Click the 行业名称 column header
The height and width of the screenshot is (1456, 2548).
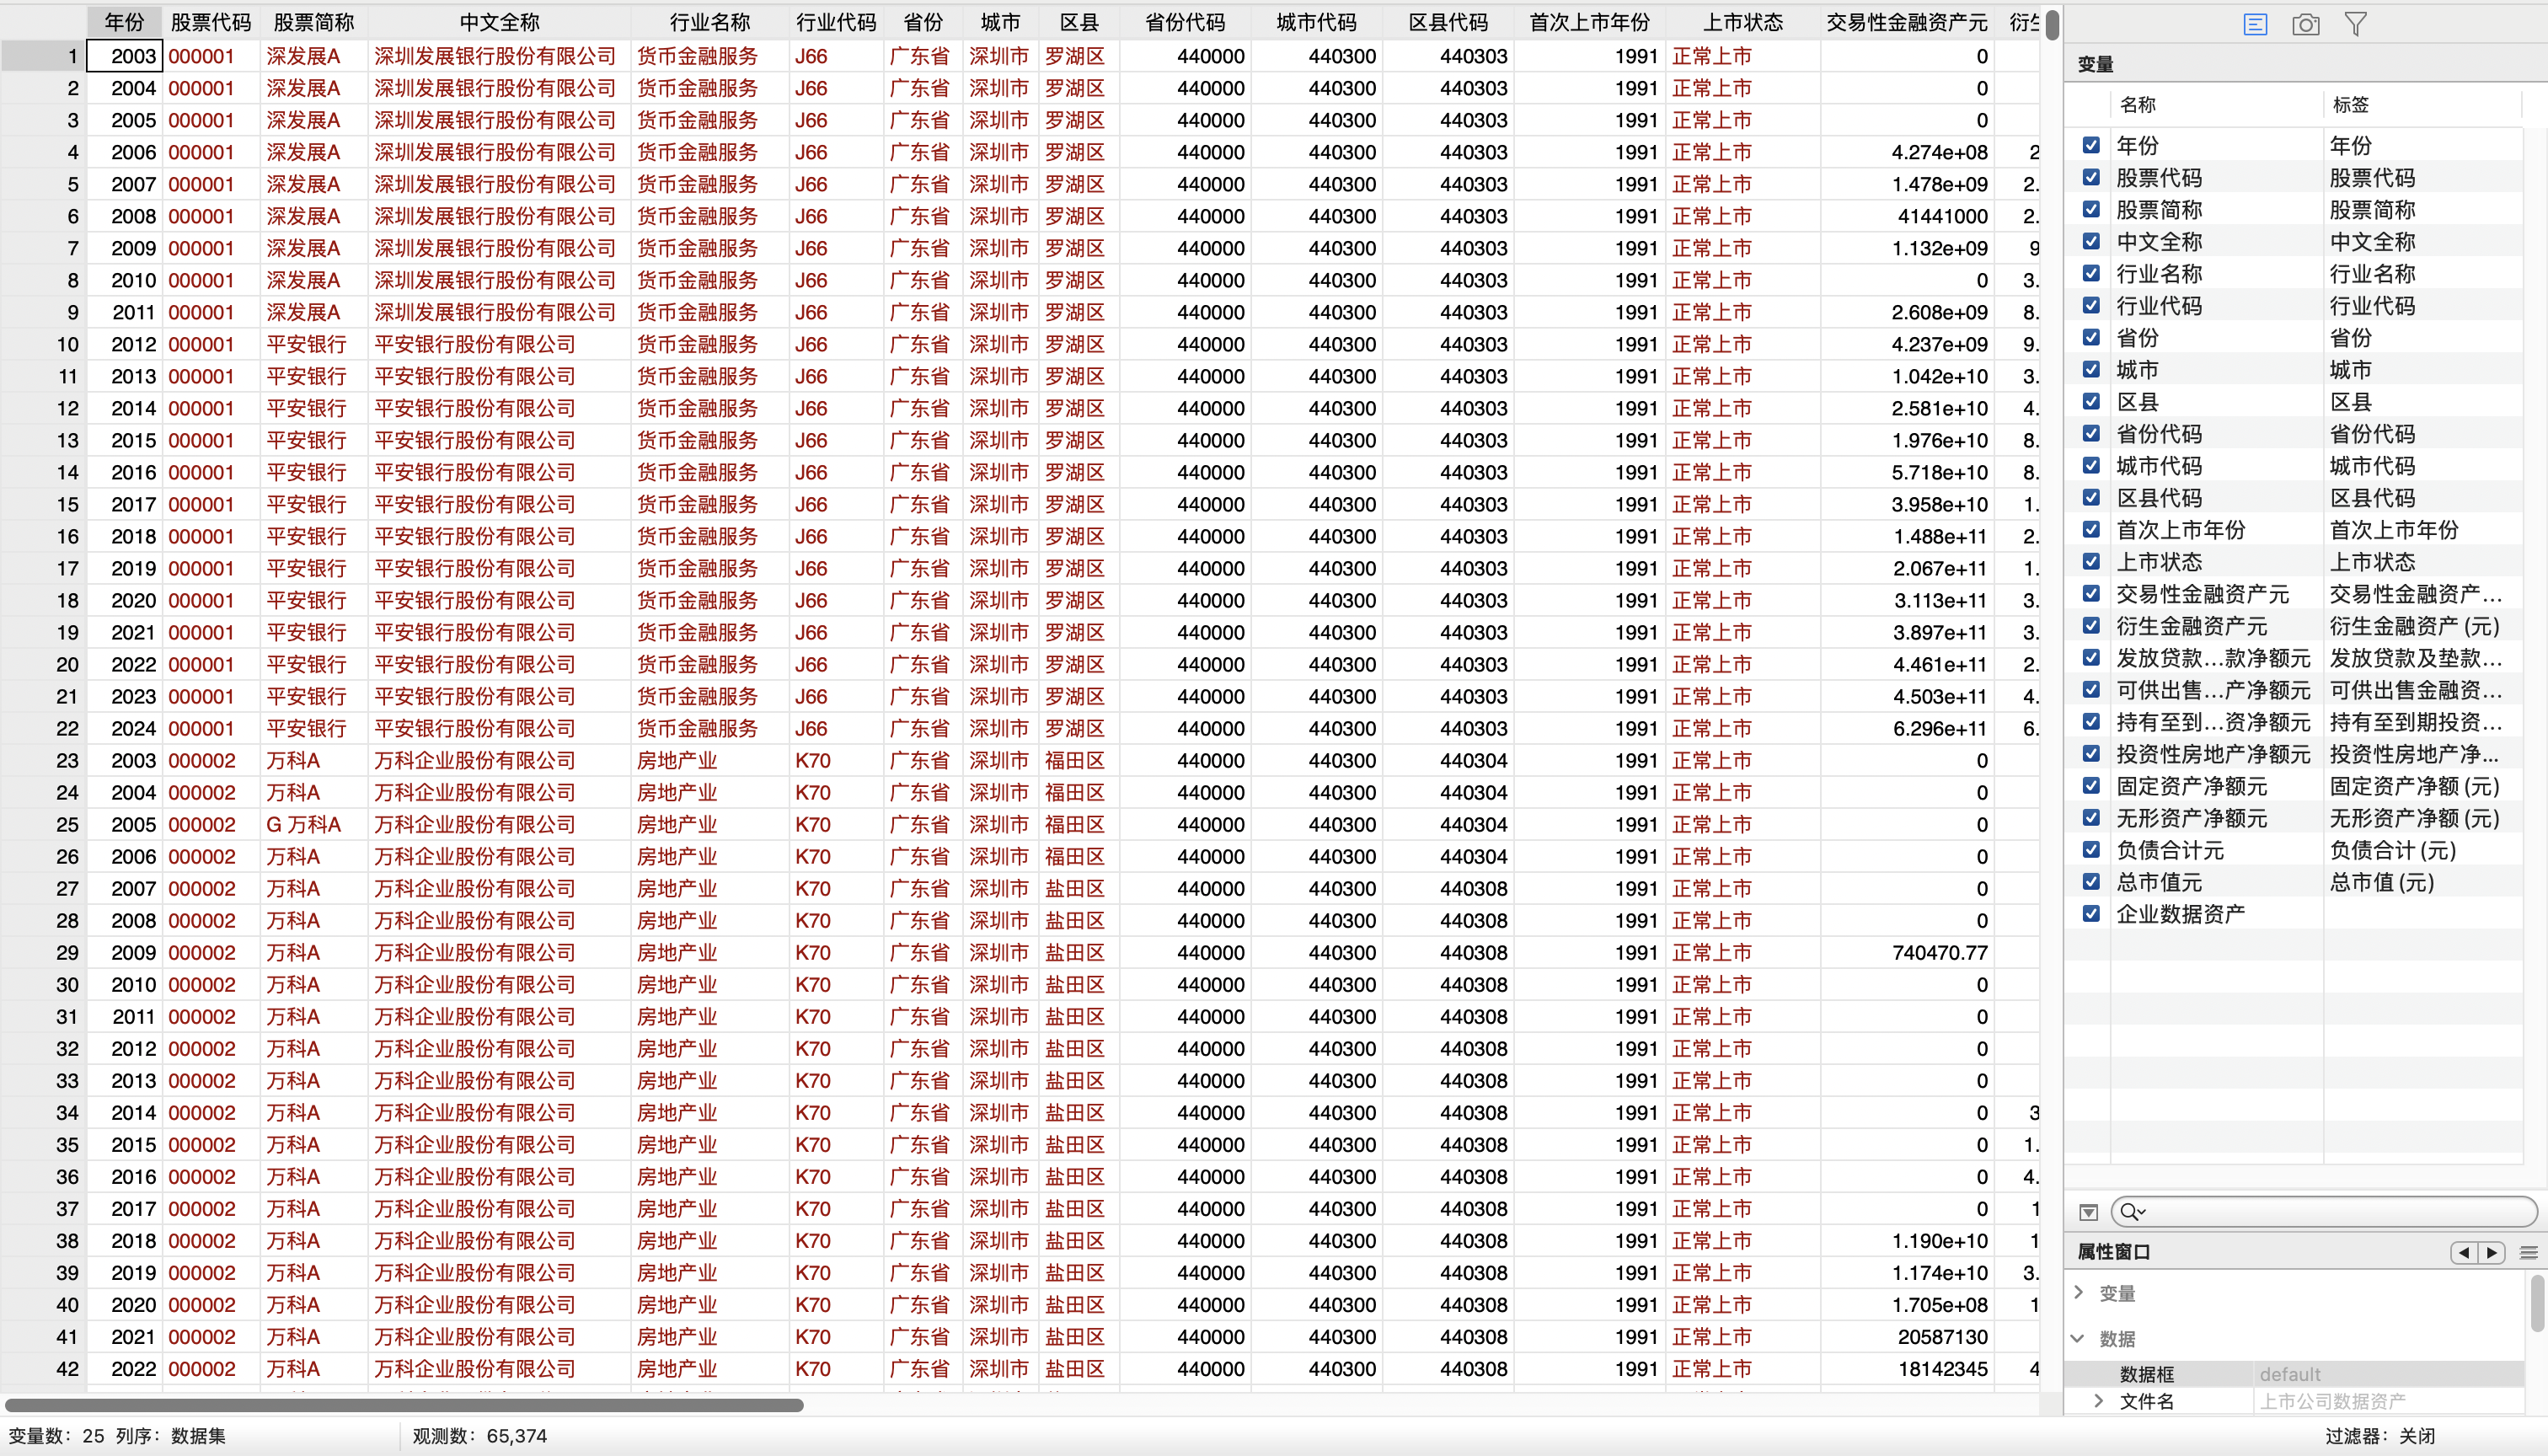[709, 22]
